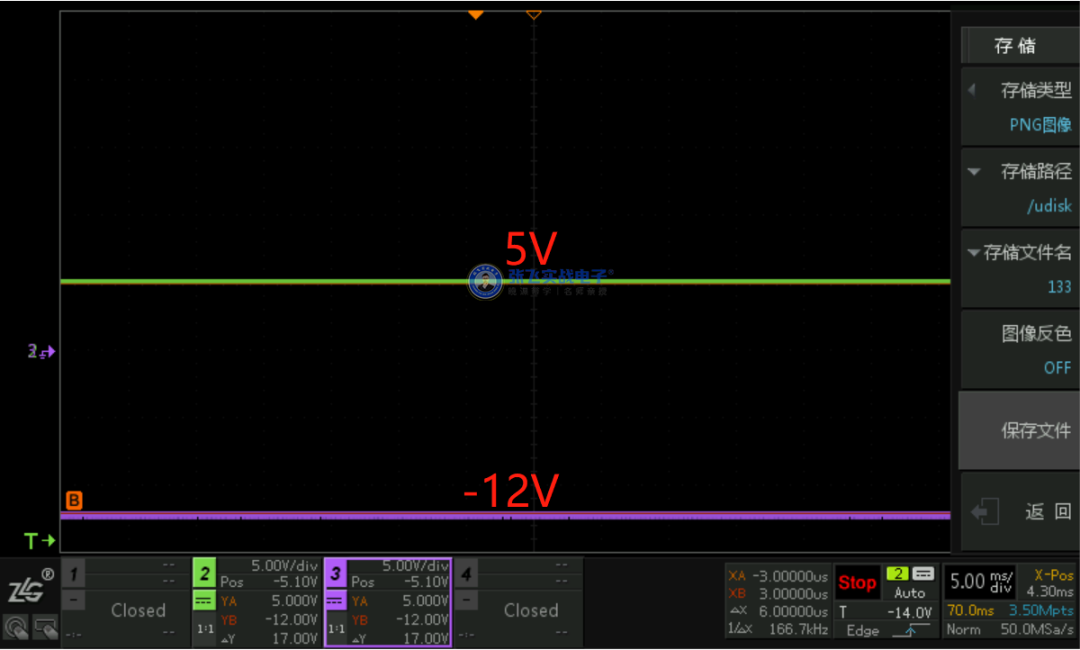Click channel 4 coupling dash icon
The image size is (1080, 650).
(x=466, y=601)
